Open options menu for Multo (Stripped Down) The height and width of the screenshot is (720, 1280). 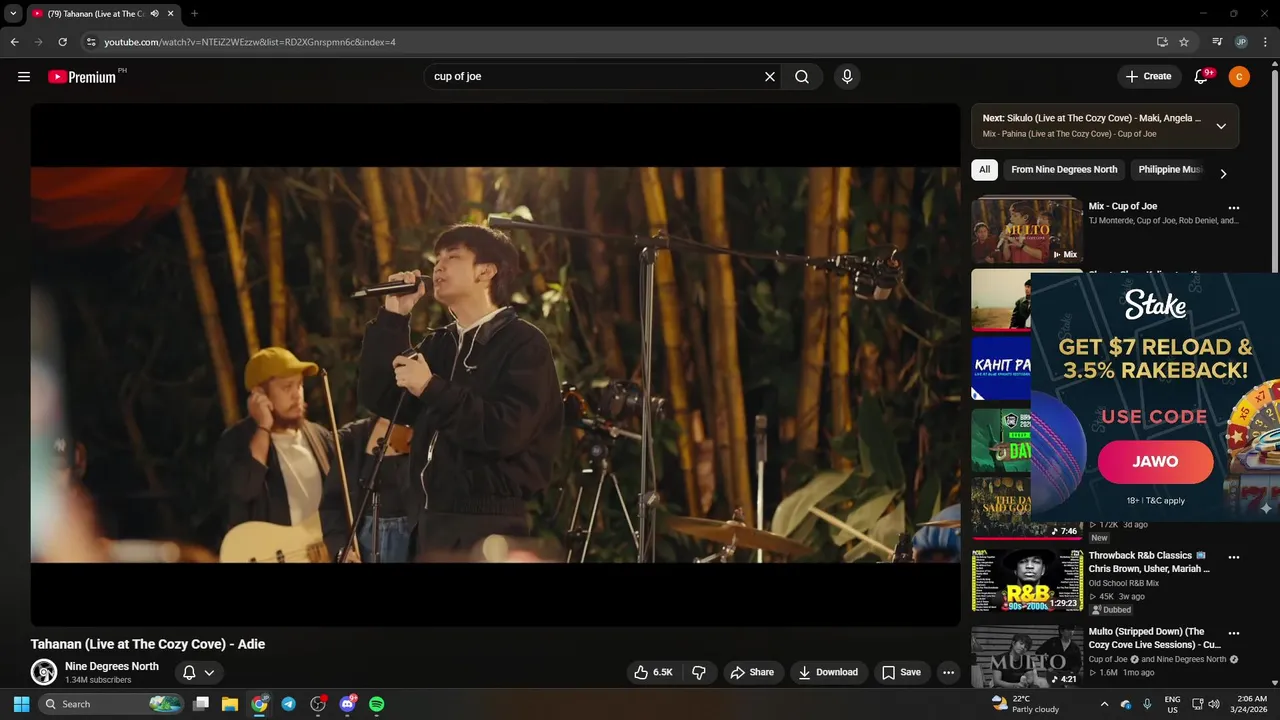coord(1233,633)
